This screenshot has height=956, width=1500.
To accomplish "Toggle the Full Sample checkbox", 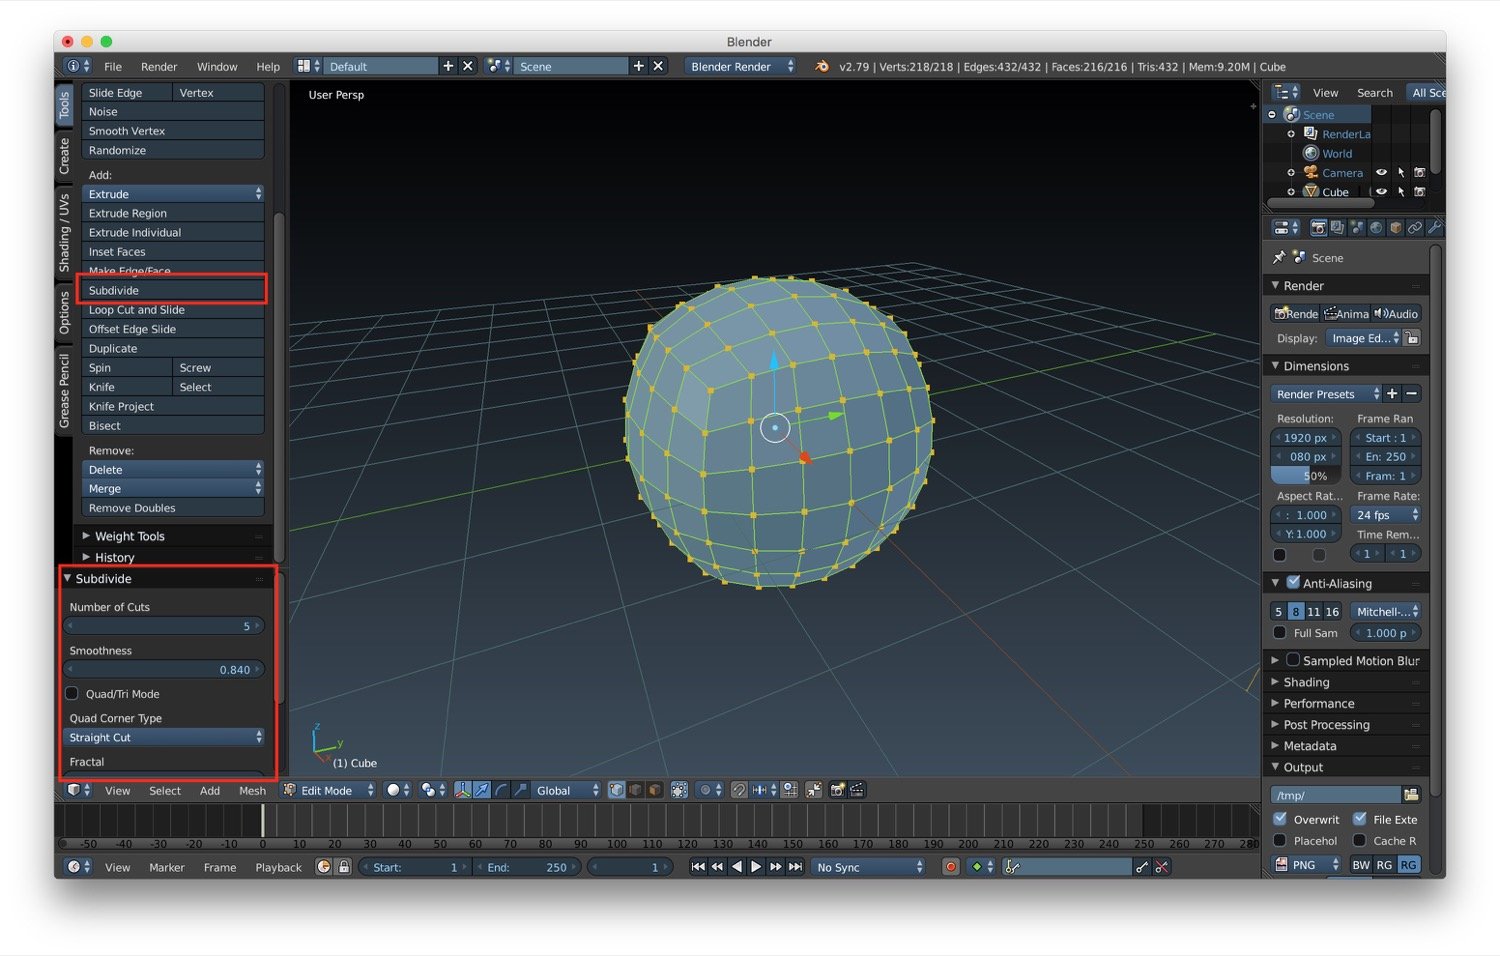I will 1280,632.
